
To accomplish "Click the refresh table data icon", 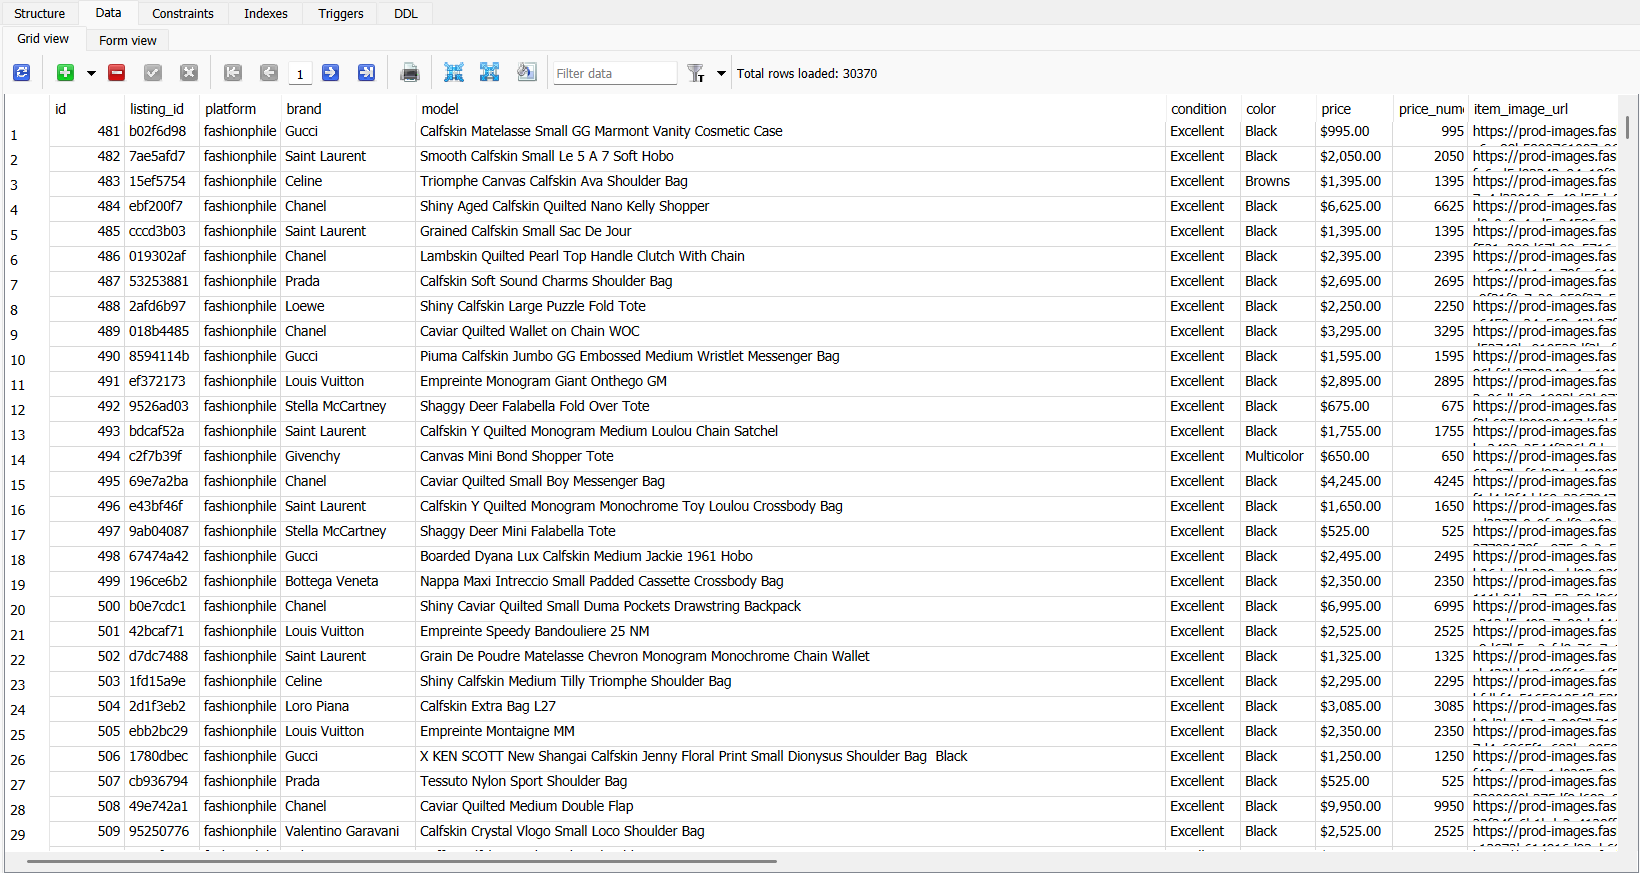I will pyautogui.click(x=21, y=73).
